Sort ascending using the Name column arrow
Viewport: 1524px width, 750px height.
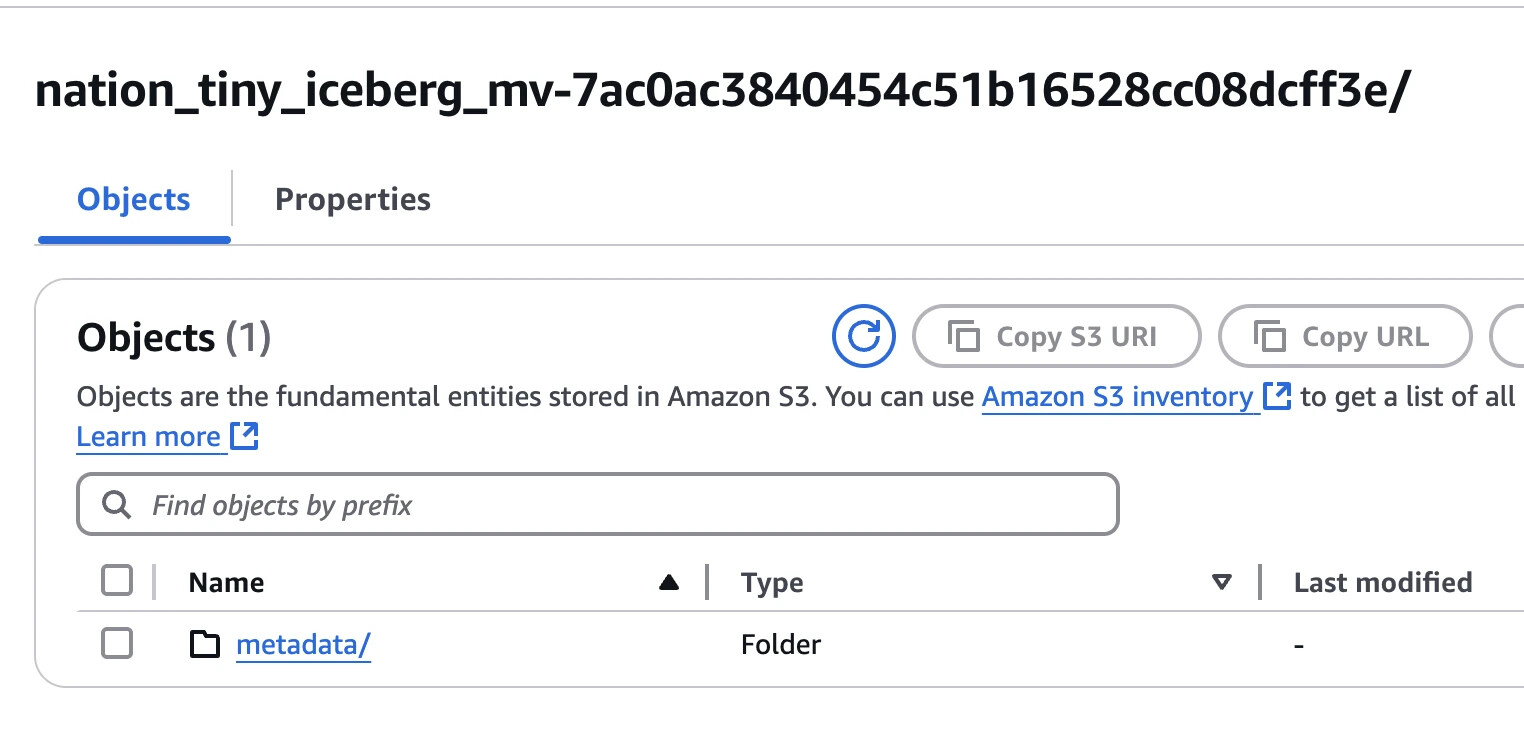669,583
